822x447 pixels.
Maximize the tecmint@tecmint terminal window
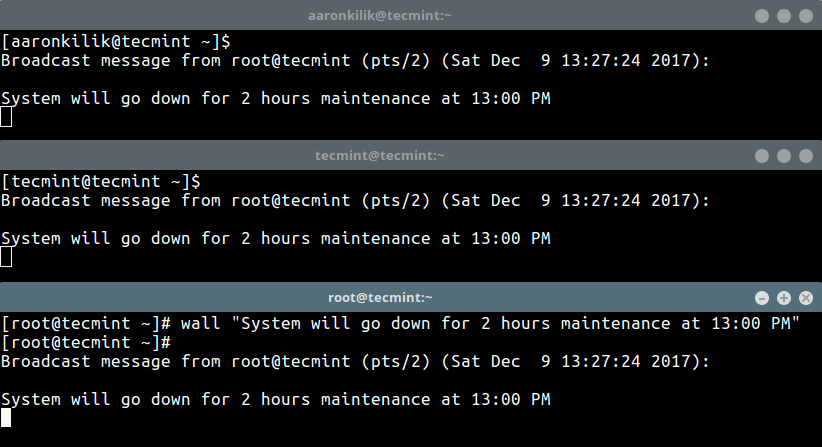tap(783, 156)
